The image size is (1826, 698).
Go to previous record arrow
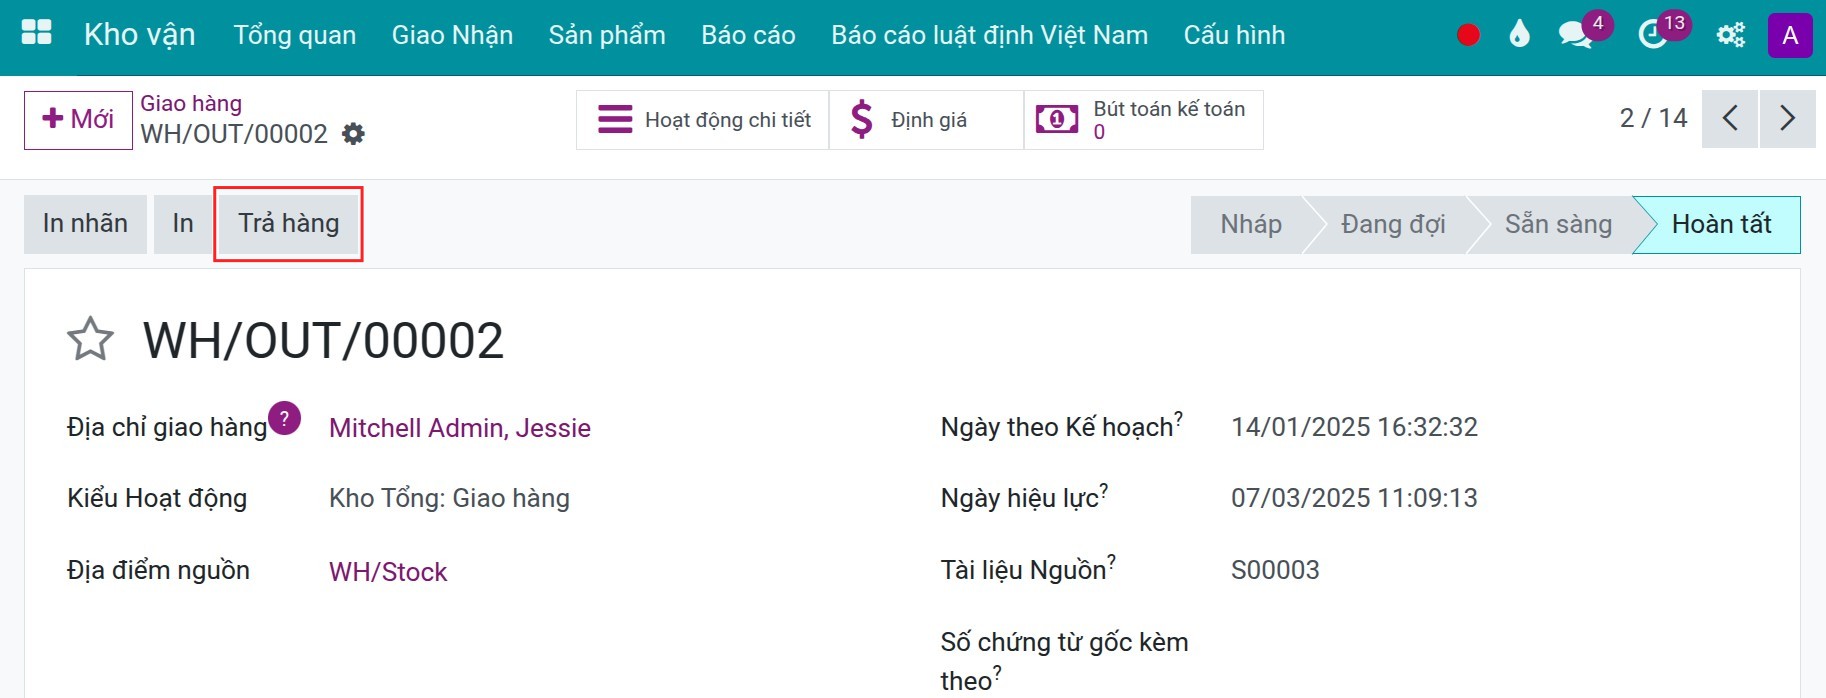pos(1730,119)
